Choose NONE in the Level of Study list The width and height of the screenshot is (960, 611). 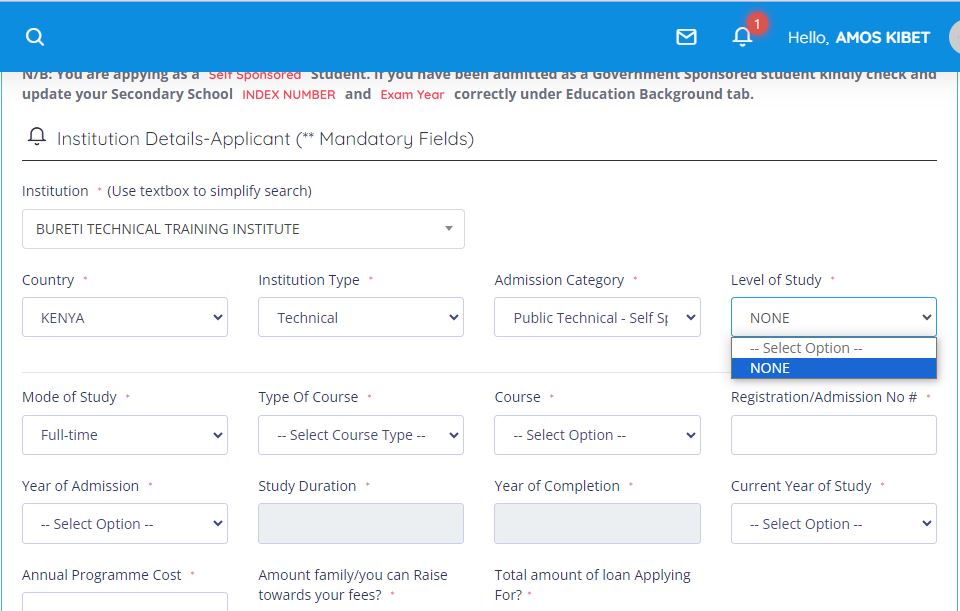[833, 368]
